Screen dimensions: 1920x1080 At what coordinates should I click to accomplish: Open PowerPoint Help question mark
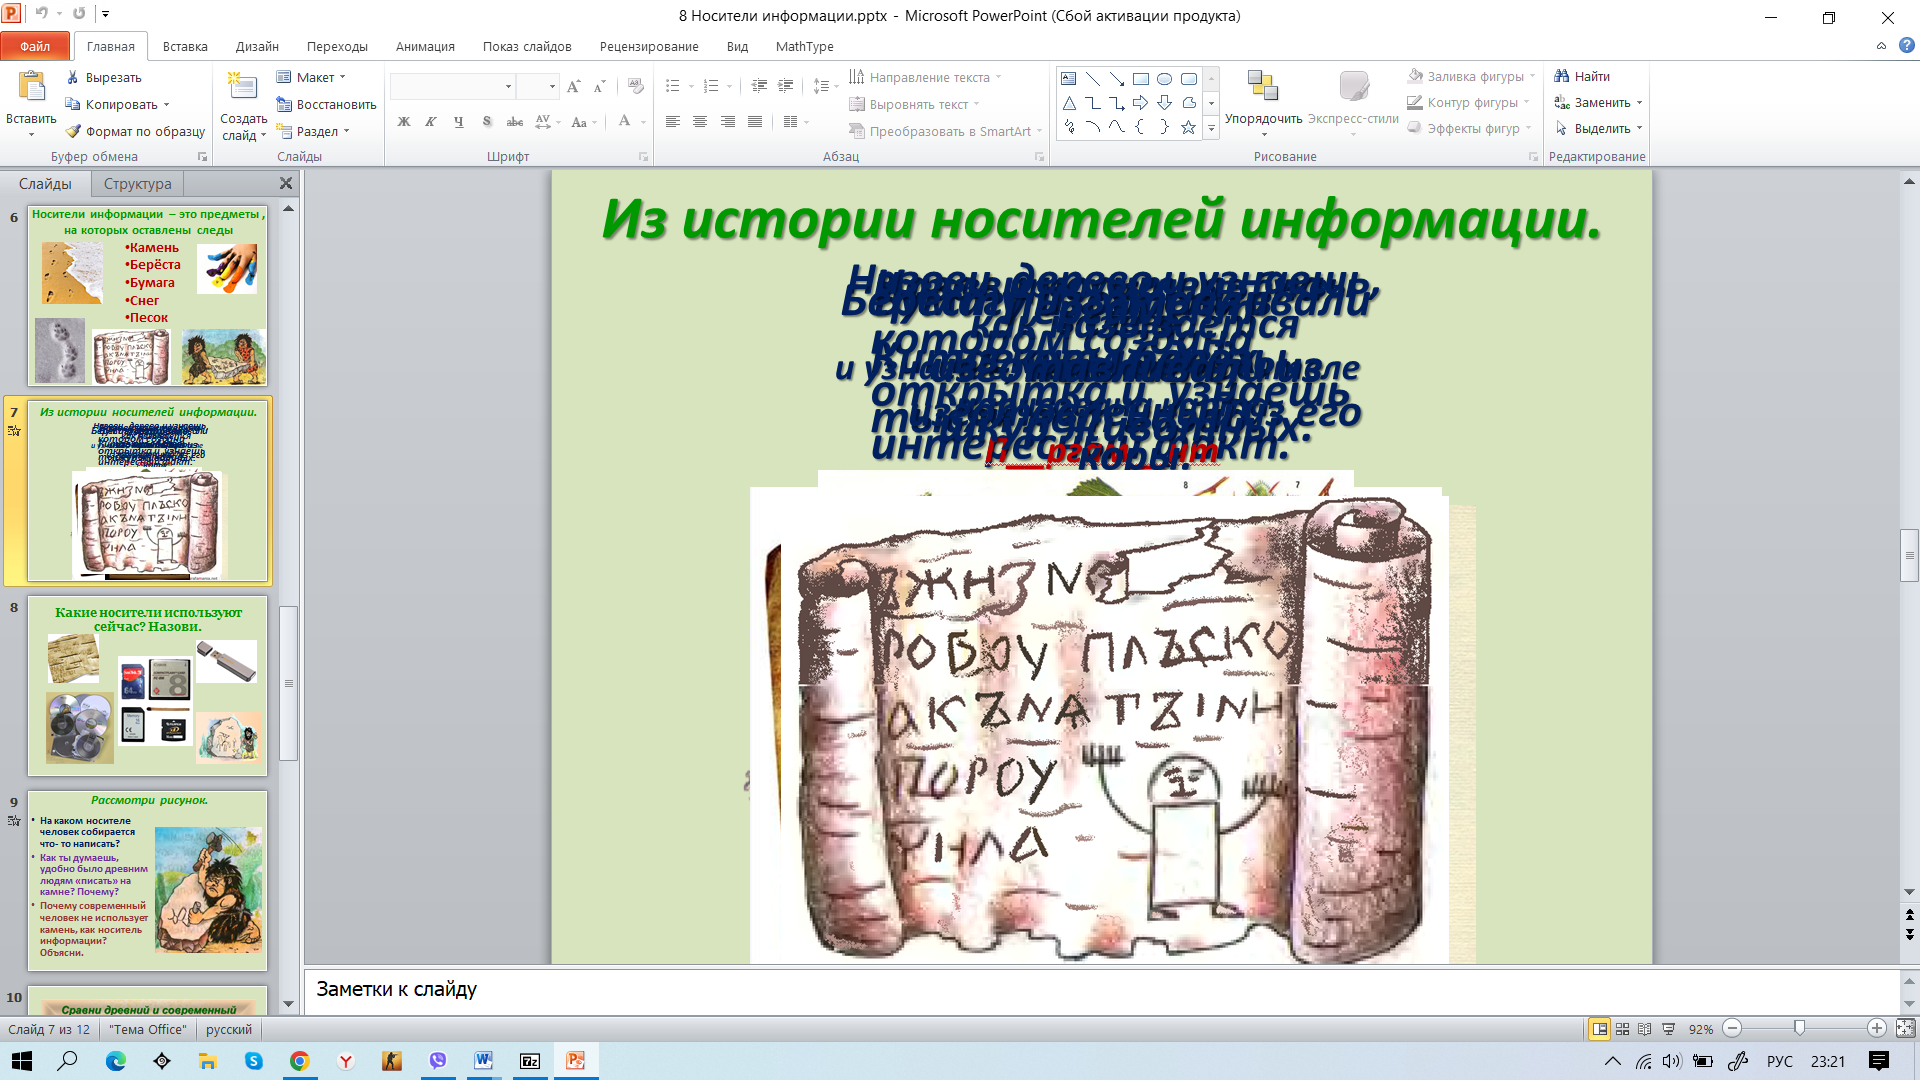(x=1906, y=46)
